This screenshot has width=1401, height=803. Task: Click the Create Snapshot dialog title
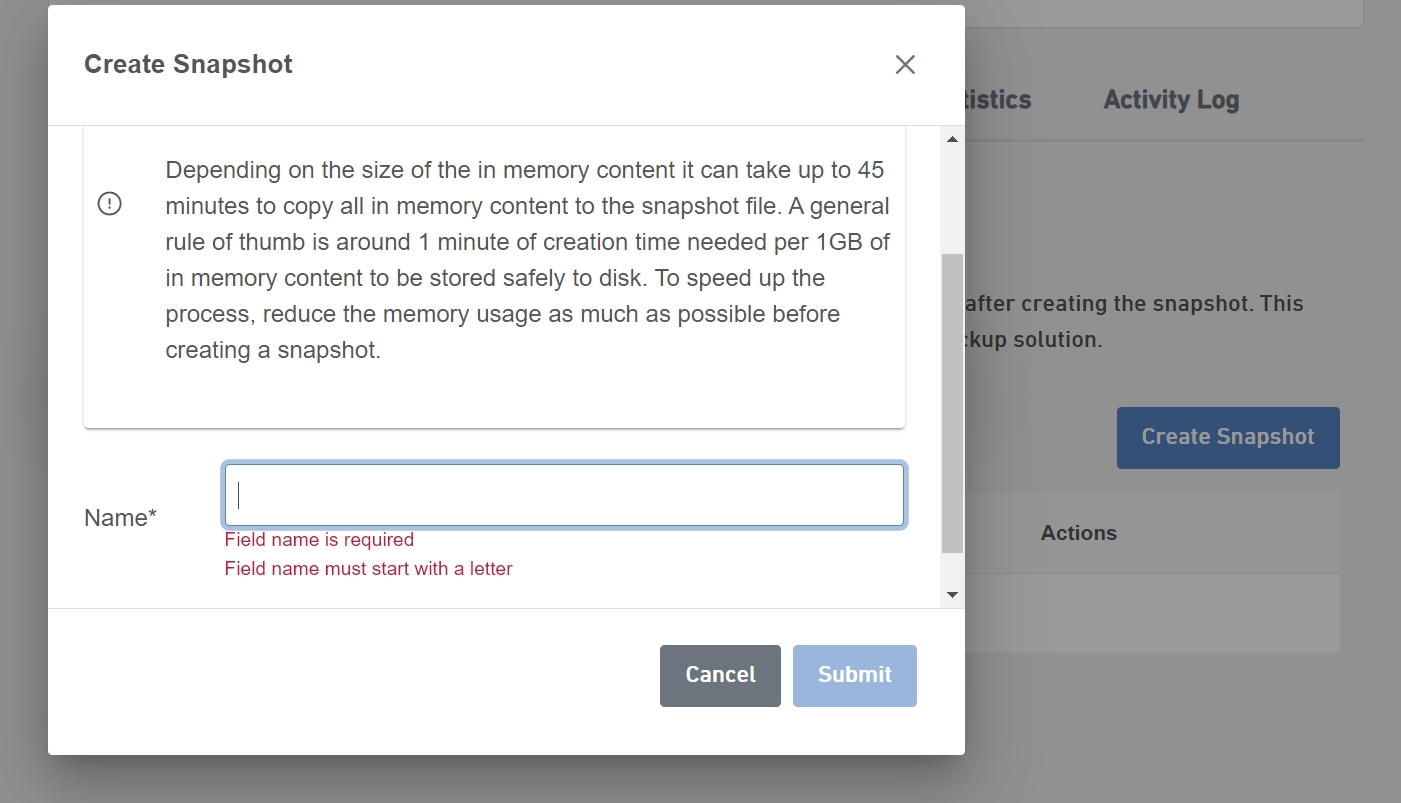click(188, 63)
